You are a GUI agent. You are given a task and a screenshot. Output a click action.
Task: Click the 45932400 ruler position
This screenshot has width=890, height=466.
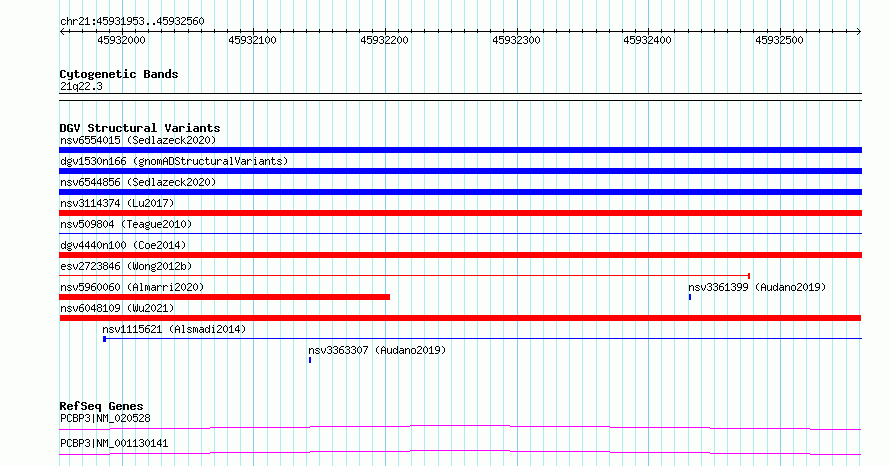(x=648, y=40)
